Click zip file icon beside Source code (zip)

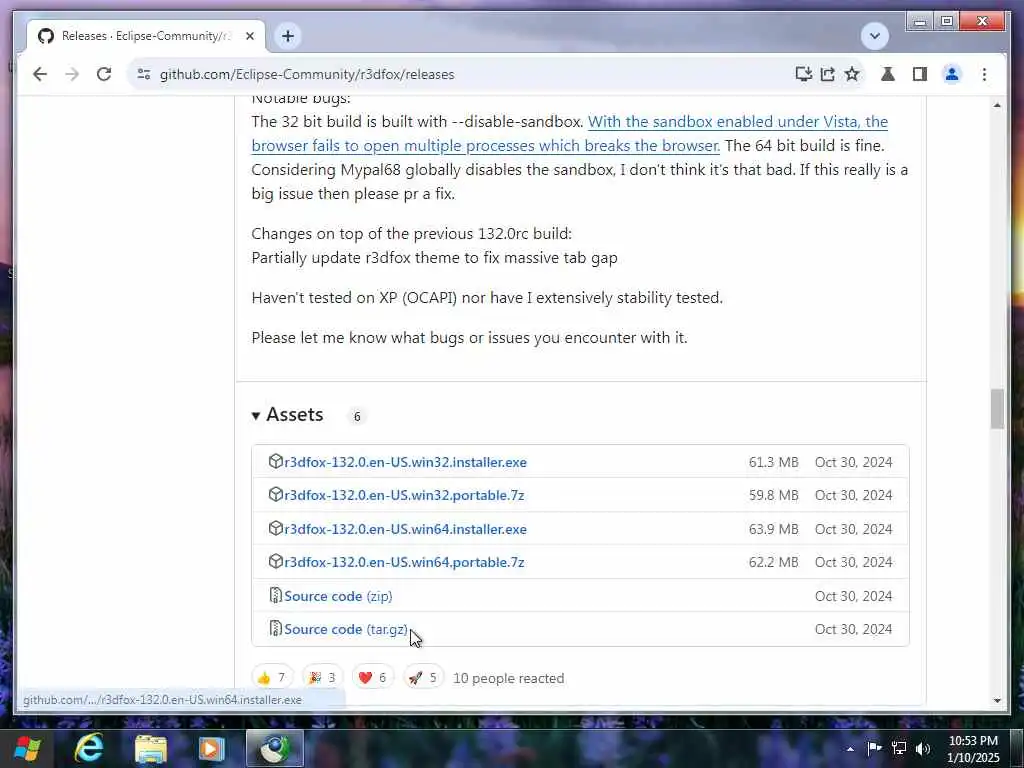pyautogui.click(x=276, y=596)
